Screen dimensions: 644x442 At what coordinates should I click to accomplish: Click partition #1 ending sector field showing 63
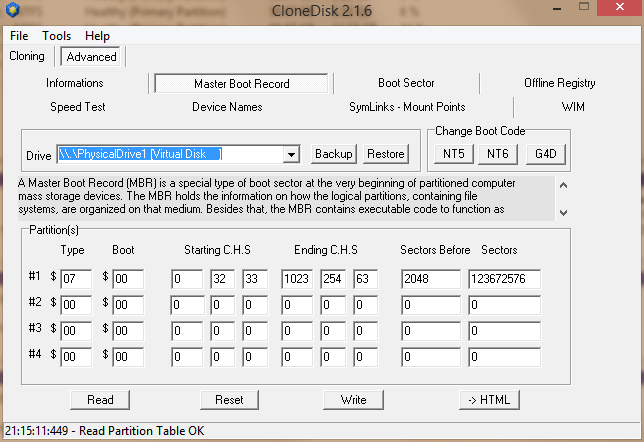click(366, 279)
